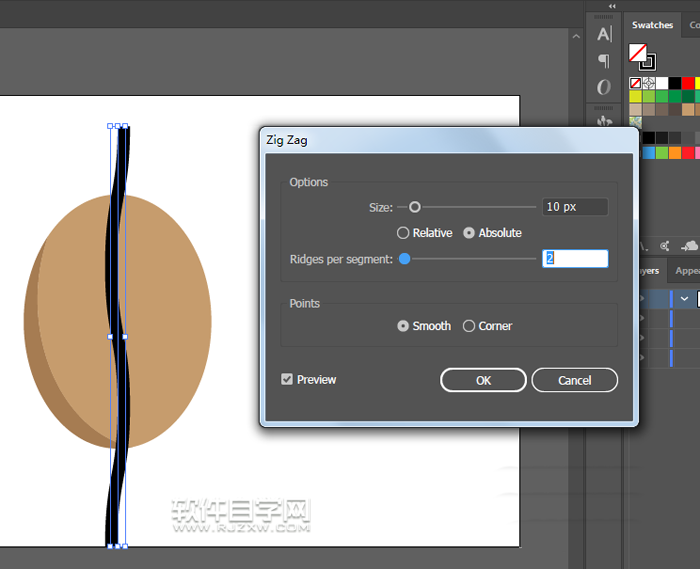This screenshot has width=700, height=569.
Task: Click the Stroke box in Swatches panel
Action: point(647,62)
